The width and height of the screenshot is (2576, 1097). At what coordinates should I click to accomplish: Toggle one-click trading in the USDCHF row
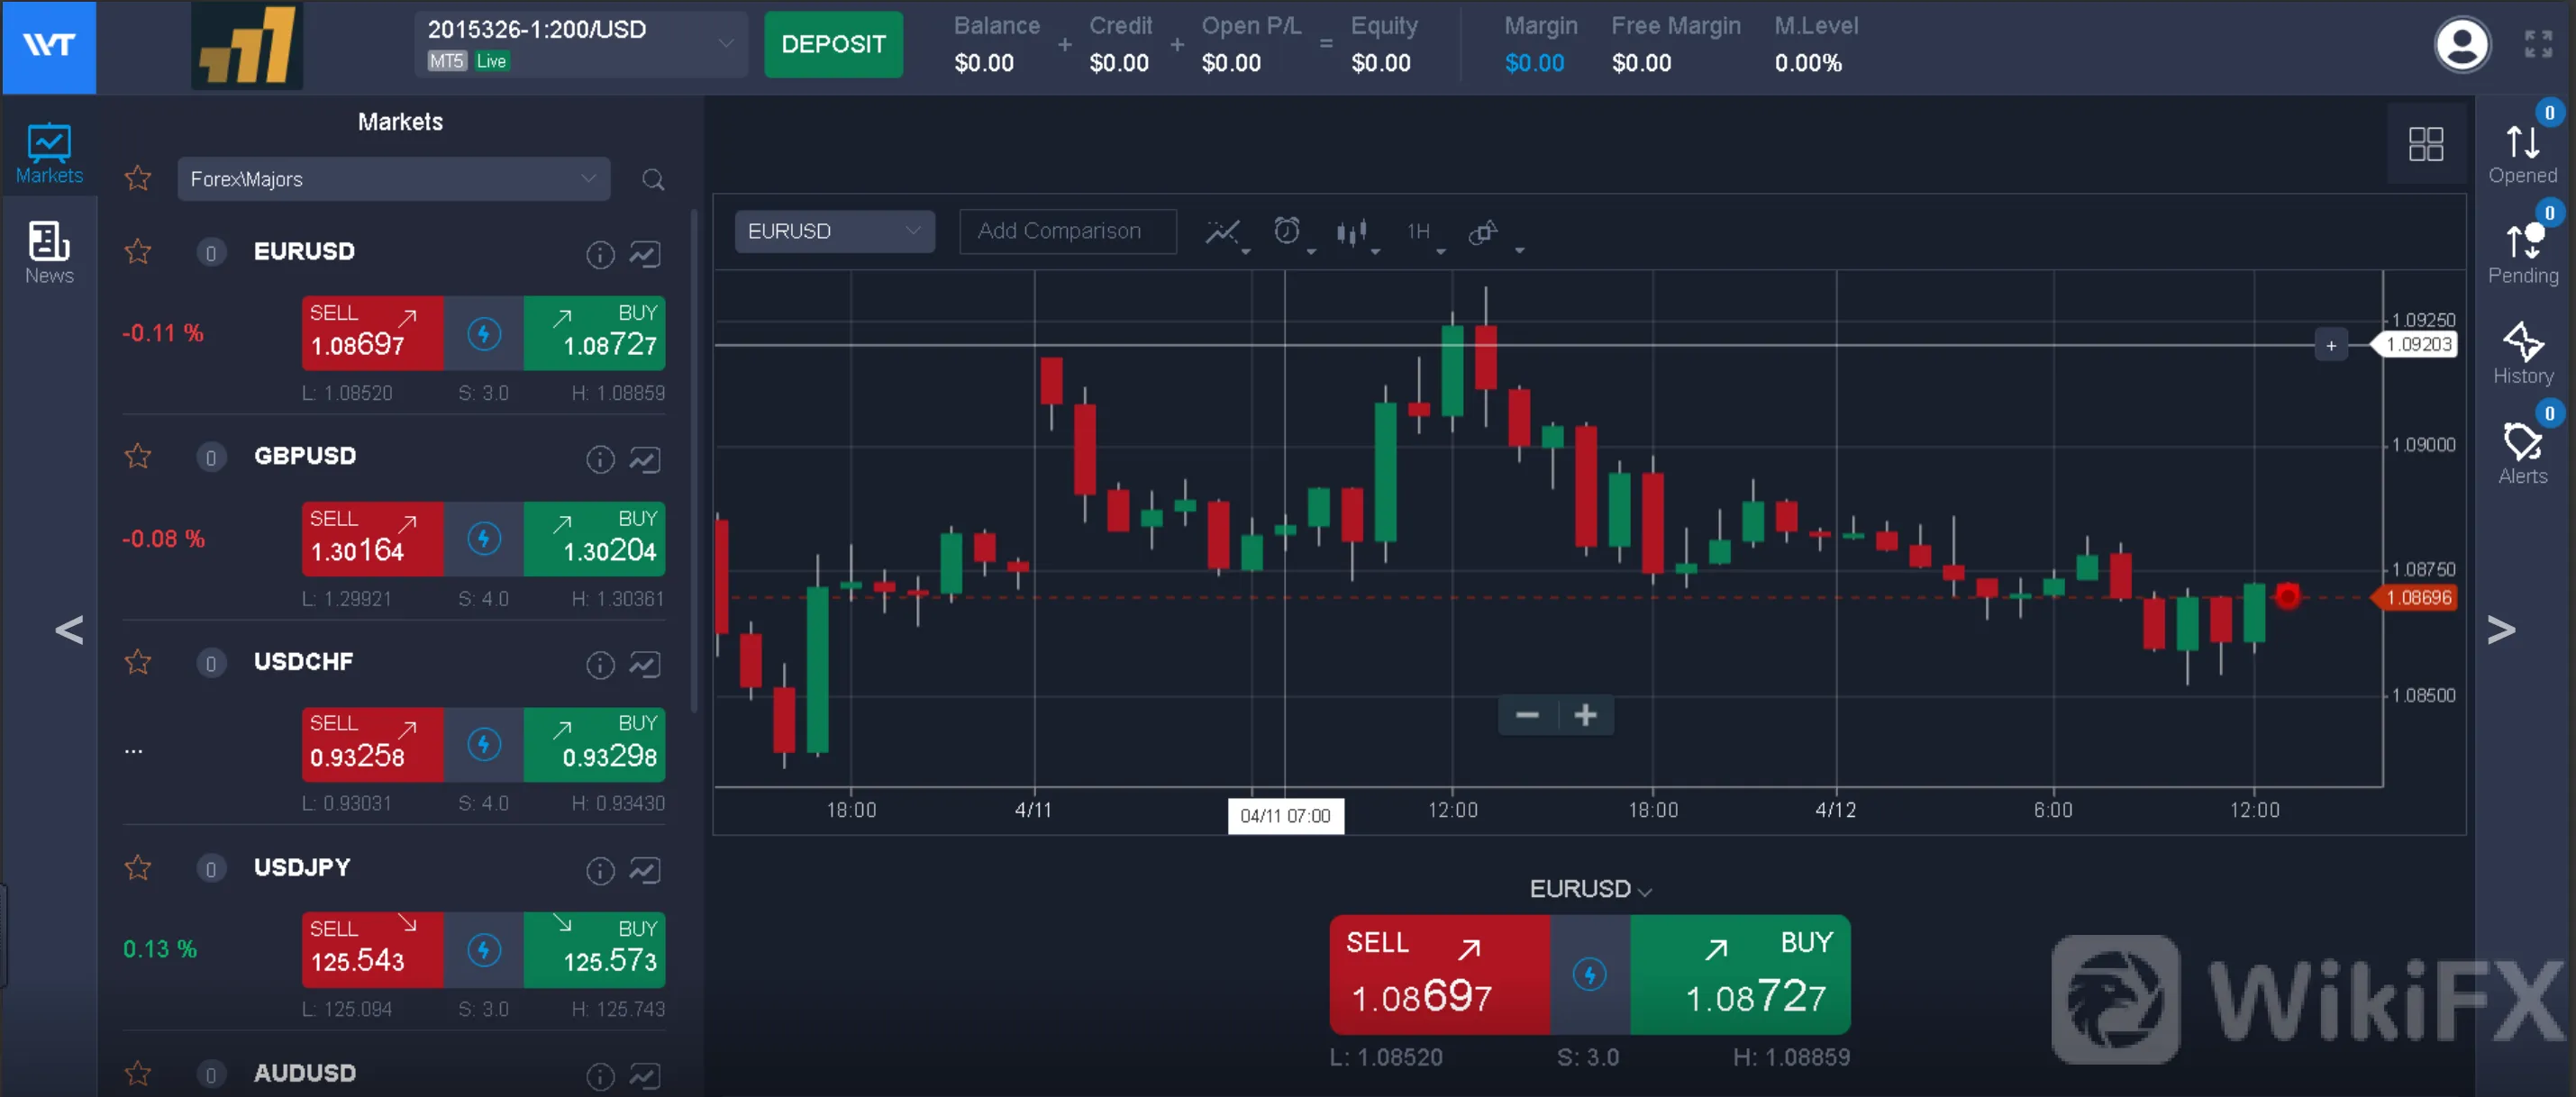[484, 744]
